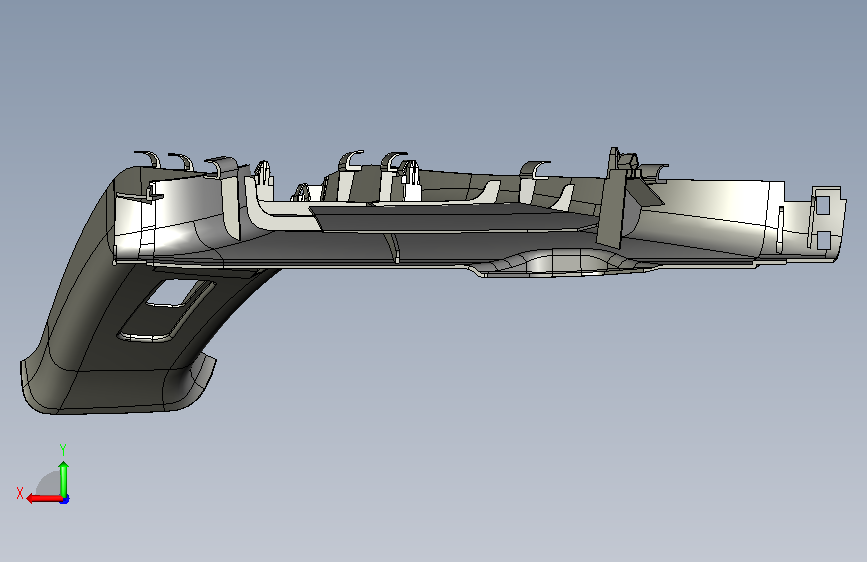Select the blue Z axis dot on the triad
Viewport: 867px width, 562px height.
[65, 499]
